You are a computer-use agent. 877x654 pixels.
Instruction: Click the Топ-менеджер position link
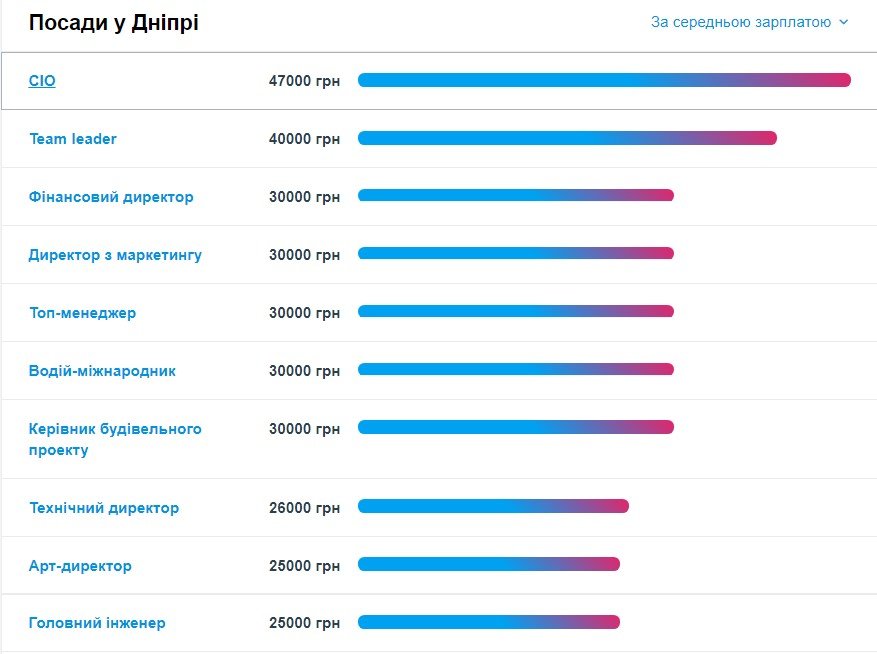tap(82, 313)
